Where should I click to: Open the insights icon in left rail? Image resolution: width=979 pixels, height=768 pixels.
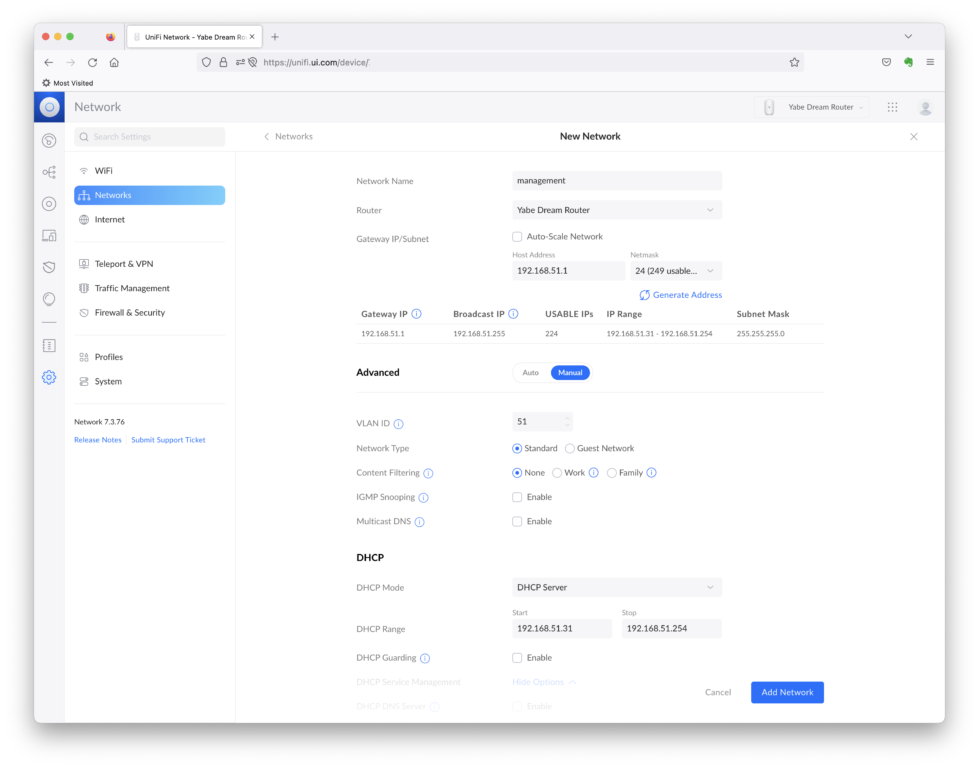pyautogui.click(x=49, y=298)
